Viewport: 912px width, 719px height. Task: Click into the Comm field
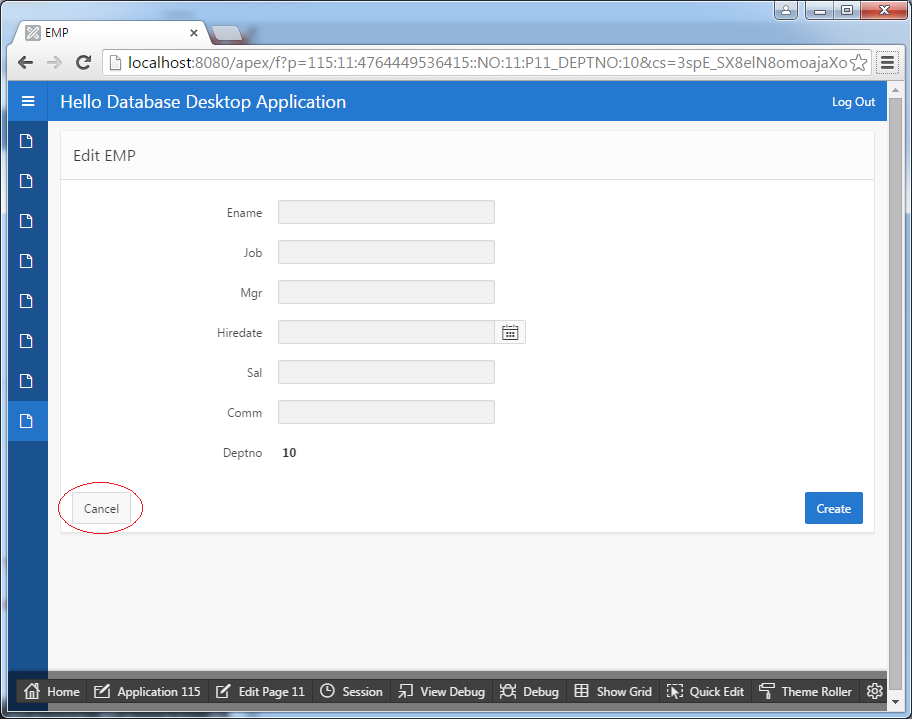coord(386,412)
